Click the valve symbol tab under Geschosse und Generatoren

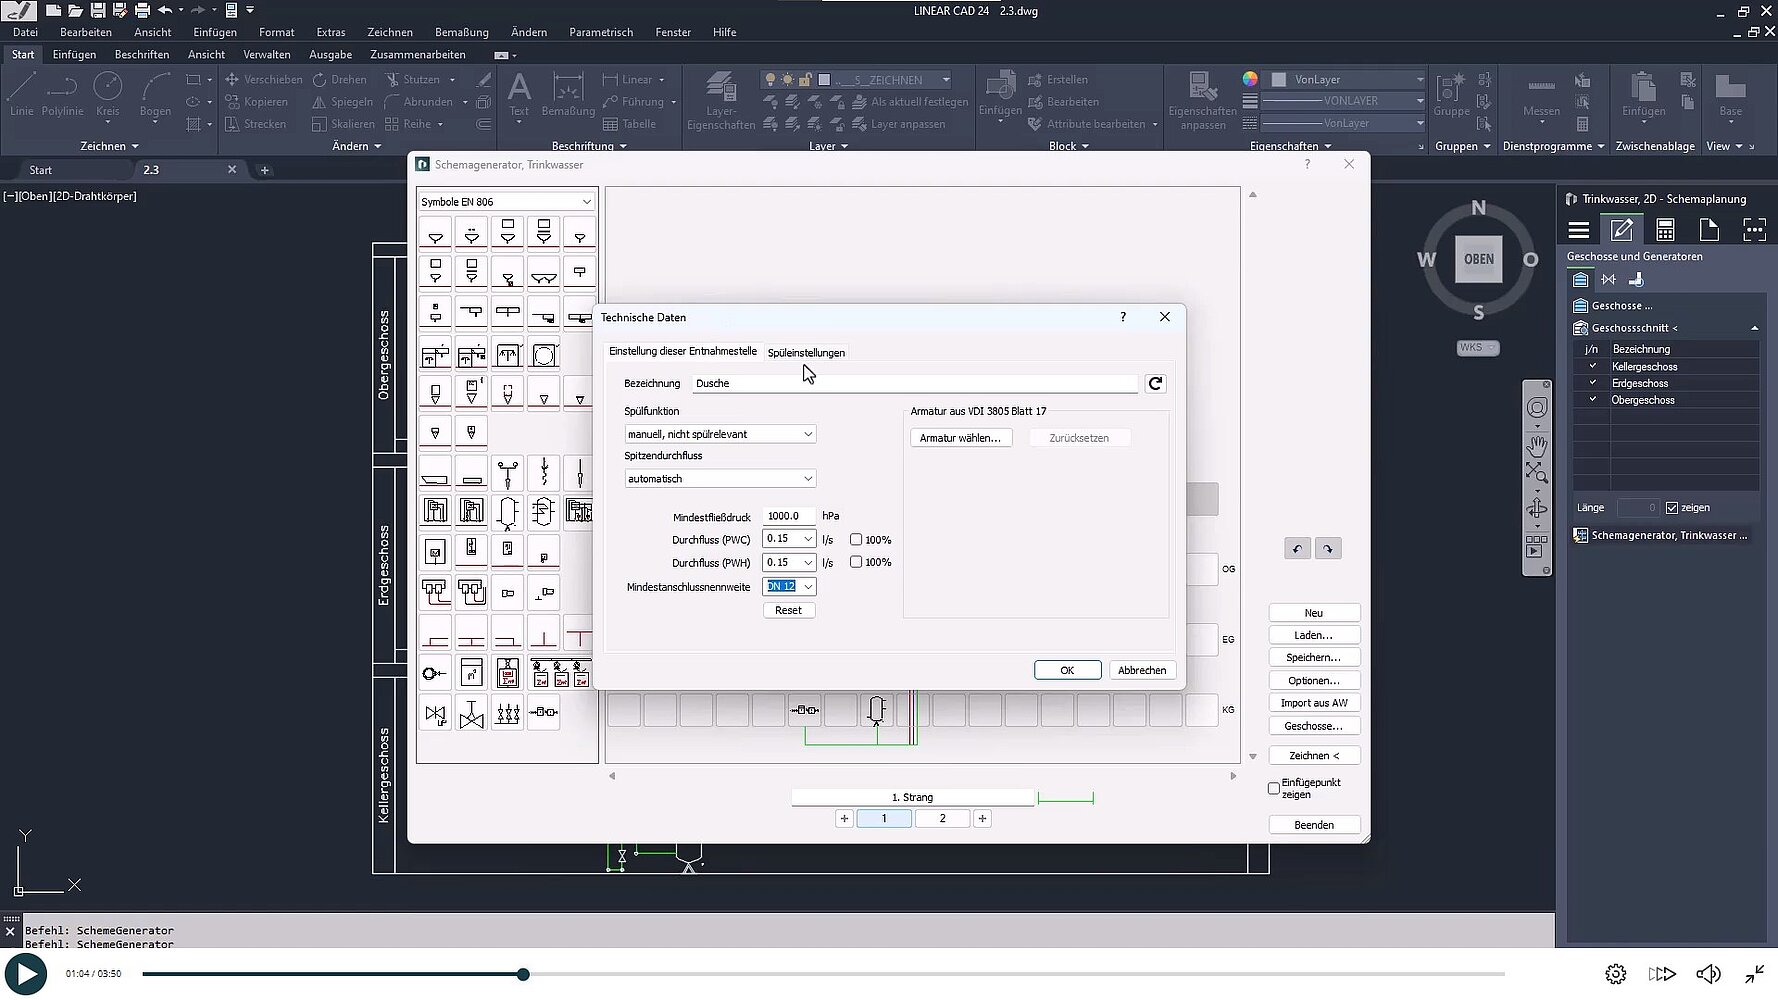1608,280
